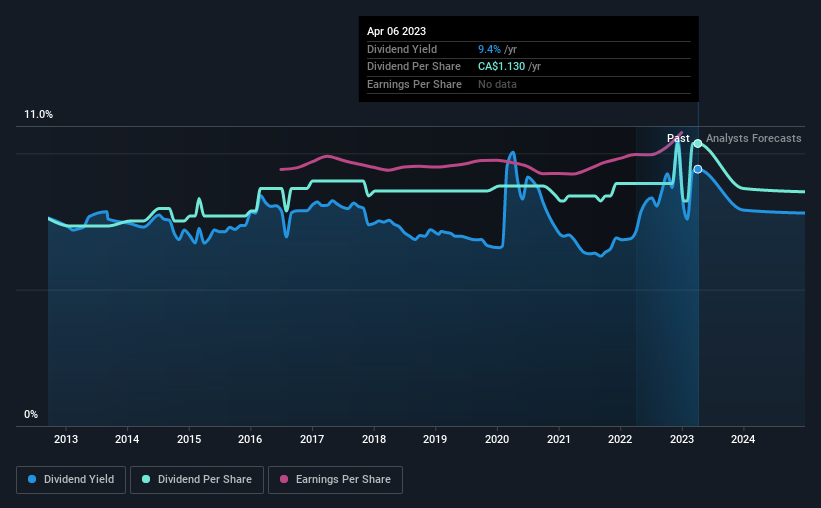Click the 2018 x-axis label
This screenshot has width=821, height=508.
pyautogui.click(x=374, y=439)
